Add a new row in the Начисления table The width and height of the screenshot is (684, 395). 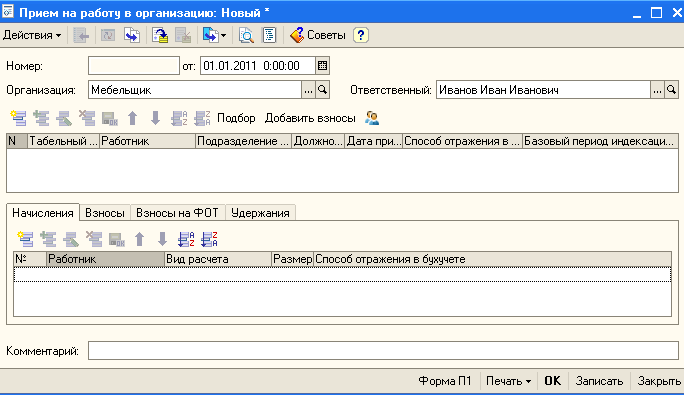pos(25,239)
